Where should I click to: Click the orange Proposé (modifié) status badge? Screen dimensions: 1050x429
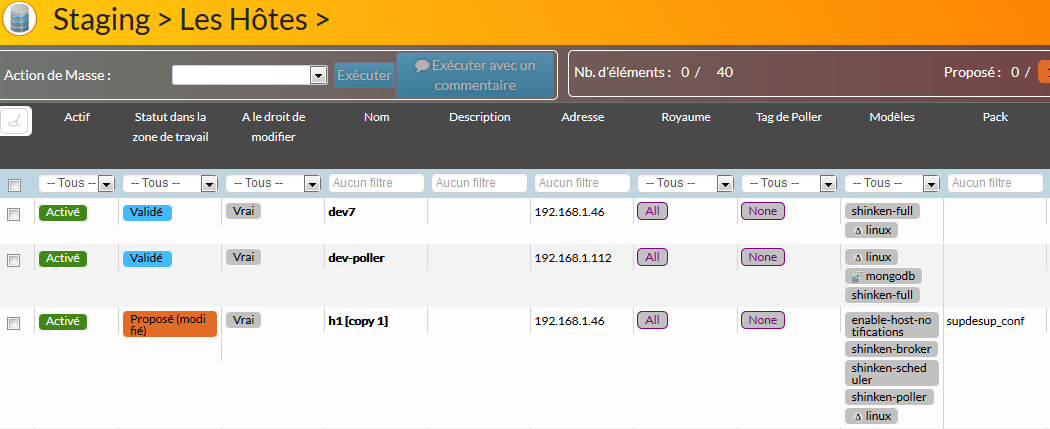(x=170, y=324)
